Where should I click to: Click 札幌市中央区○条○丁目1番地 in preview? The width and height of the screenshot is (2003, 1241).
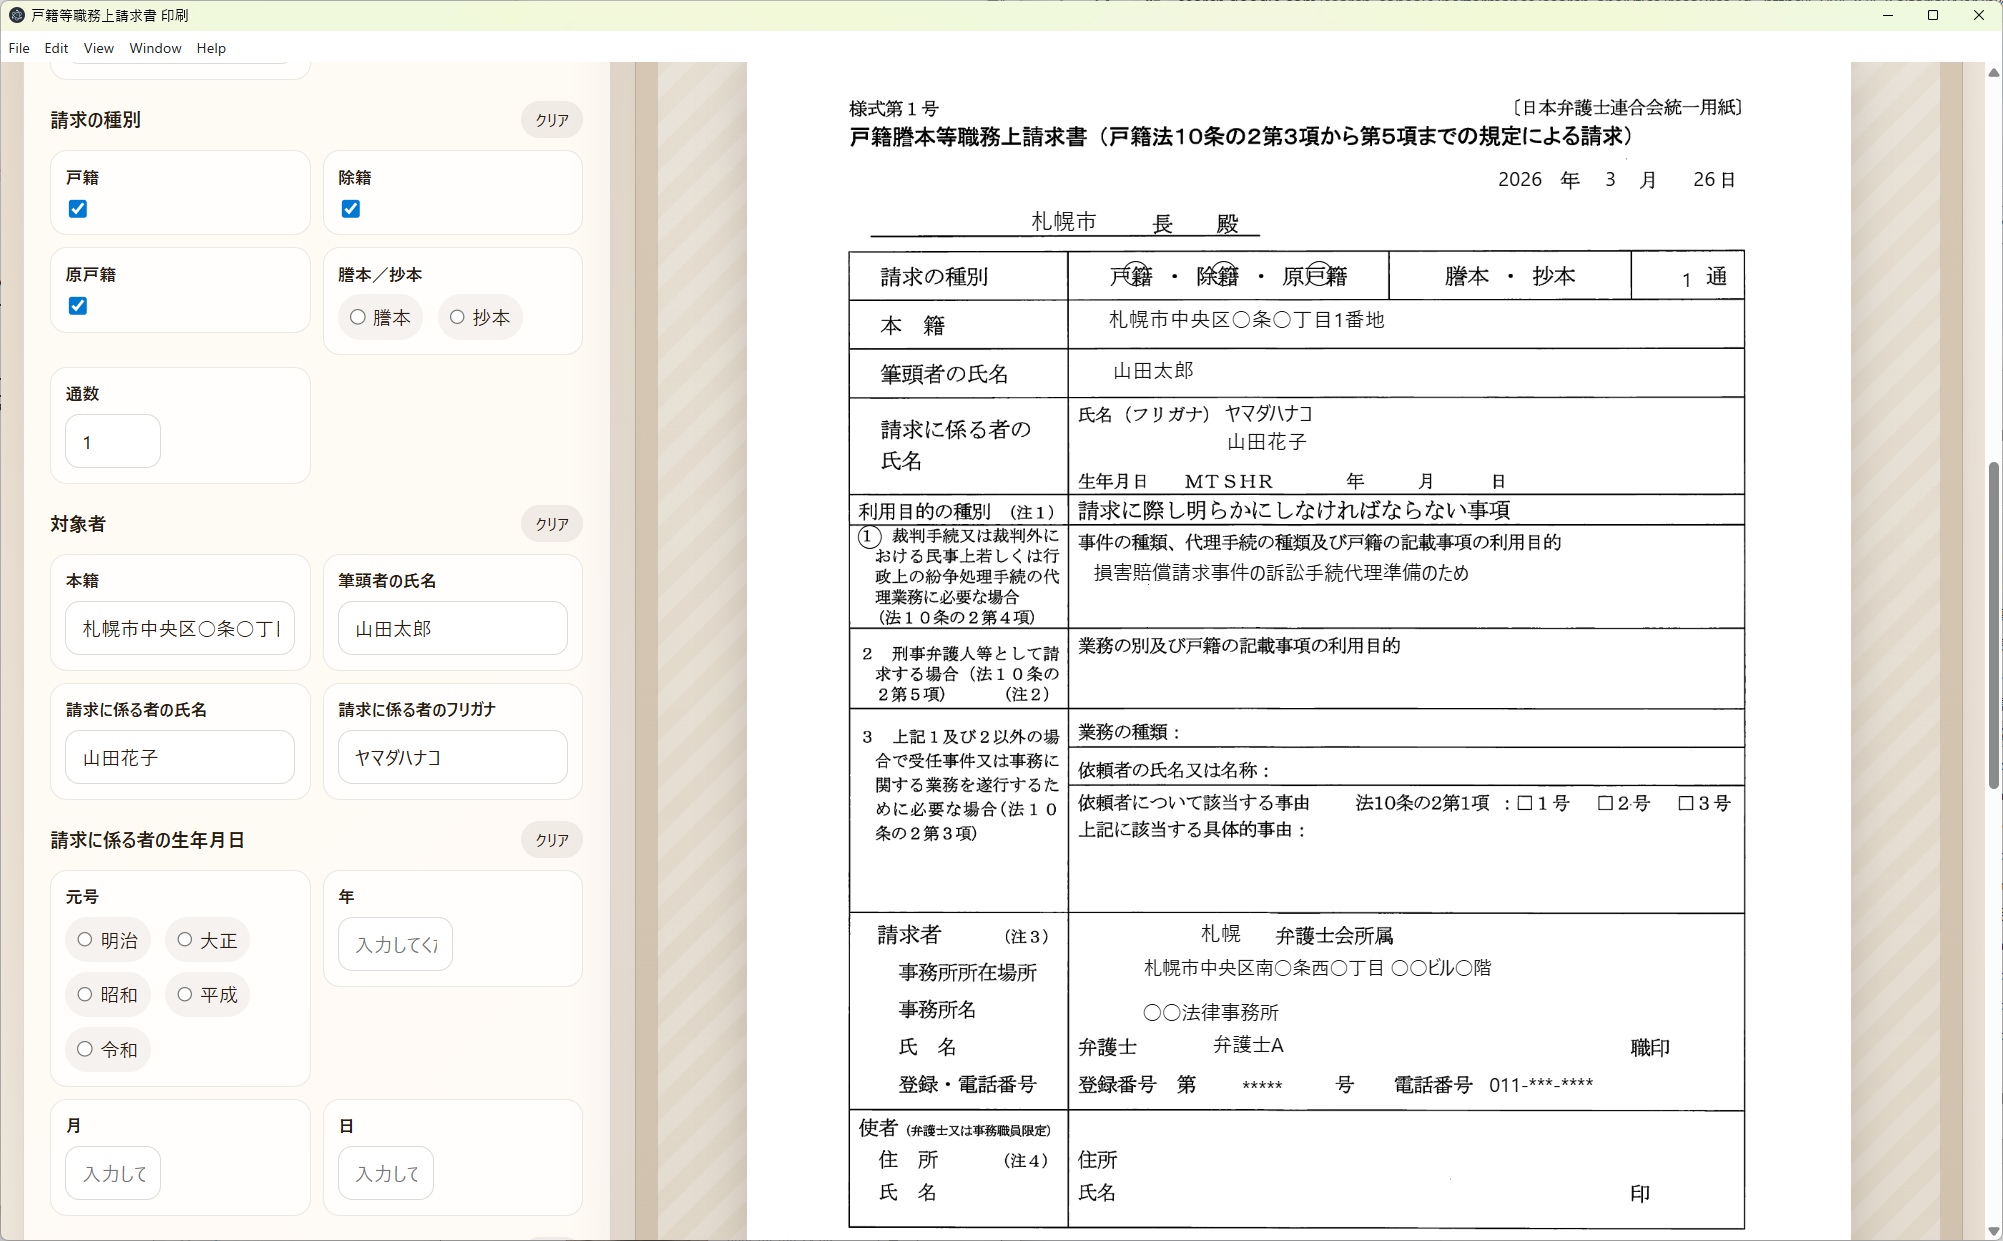point(1247,320)
